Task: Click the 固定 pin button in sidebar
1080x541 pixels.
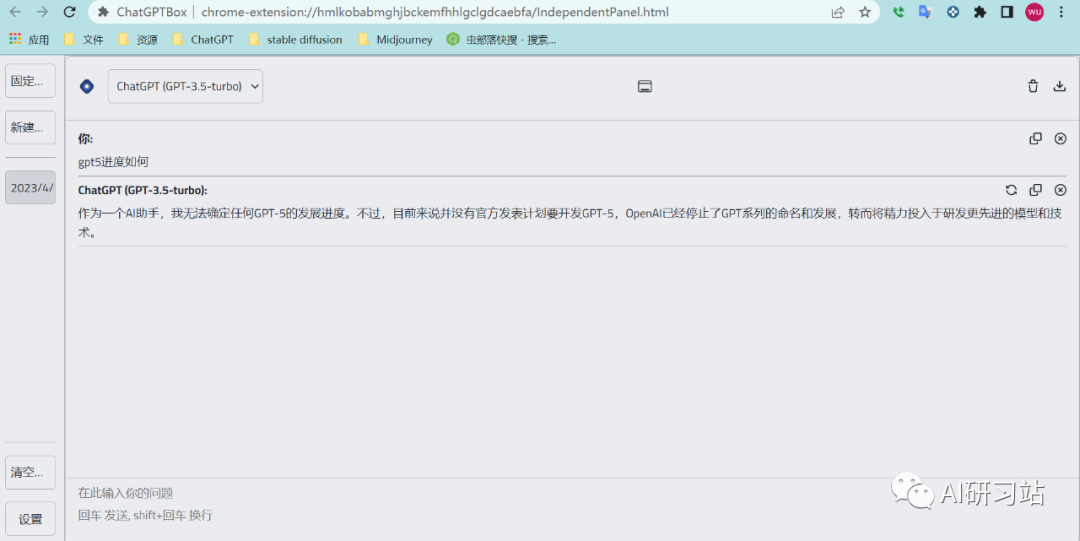Action: [30, 81]
